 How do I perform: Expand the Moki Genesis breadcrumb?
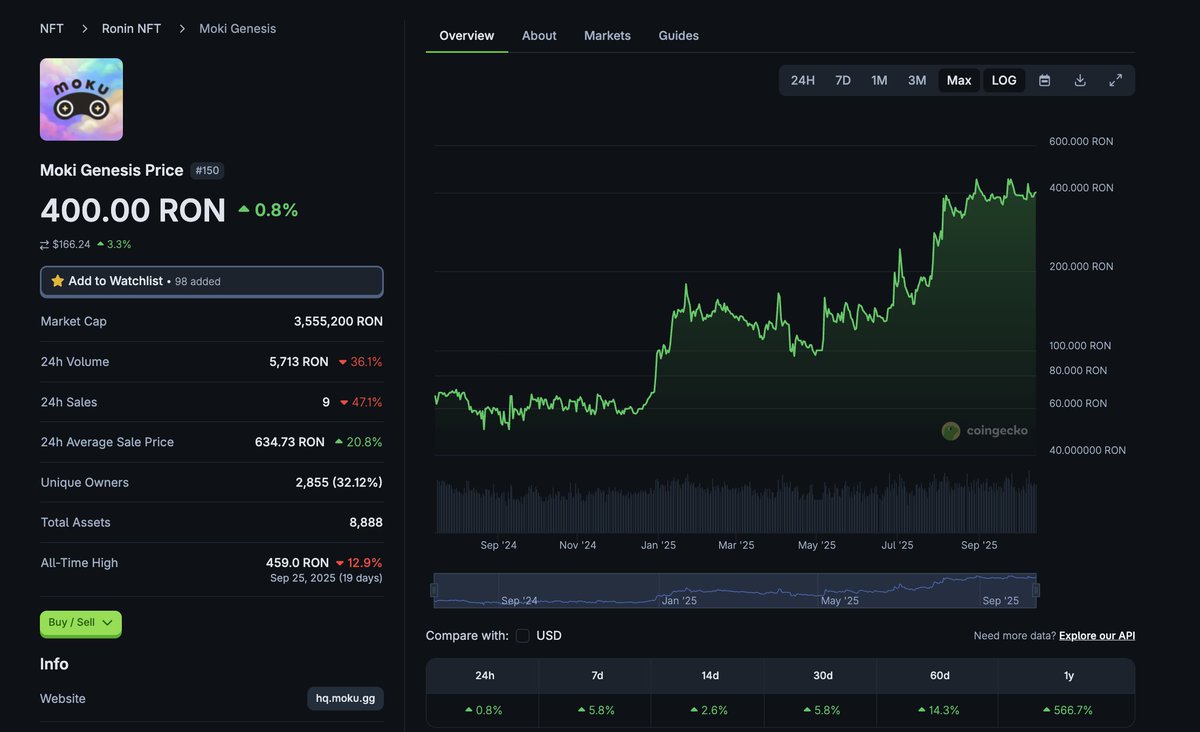[x=237, y=28]
